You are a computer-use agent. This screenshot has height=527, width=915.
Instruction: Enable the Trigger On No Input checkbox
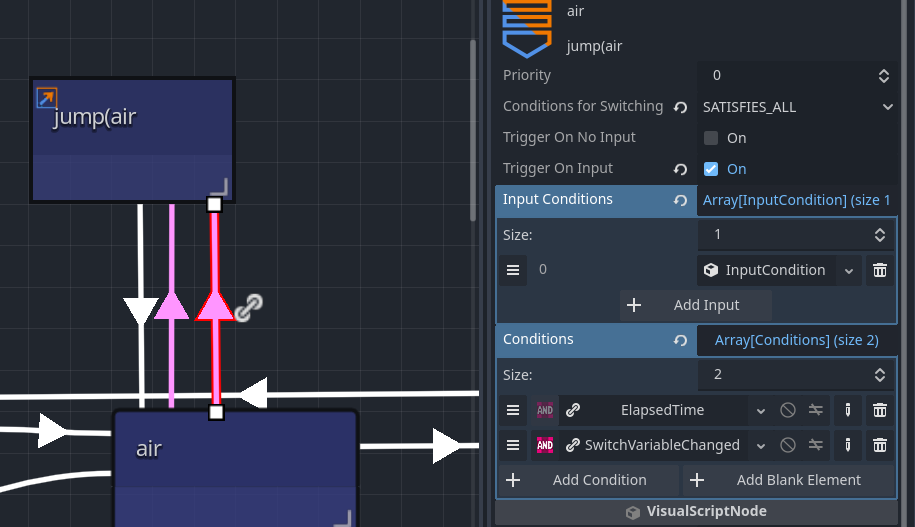tap(711, 138)
